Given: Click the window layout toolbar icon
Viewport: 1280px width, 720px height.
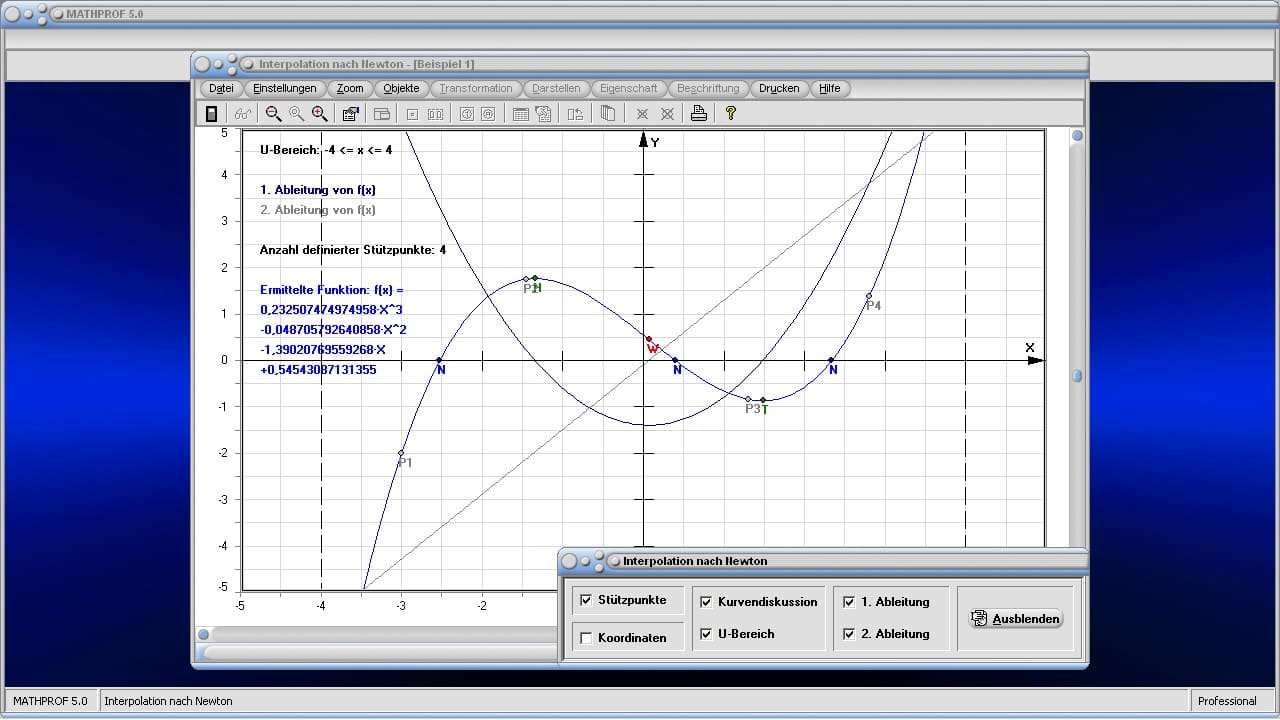Looking at the screenshot, I should tap(381, 114).
